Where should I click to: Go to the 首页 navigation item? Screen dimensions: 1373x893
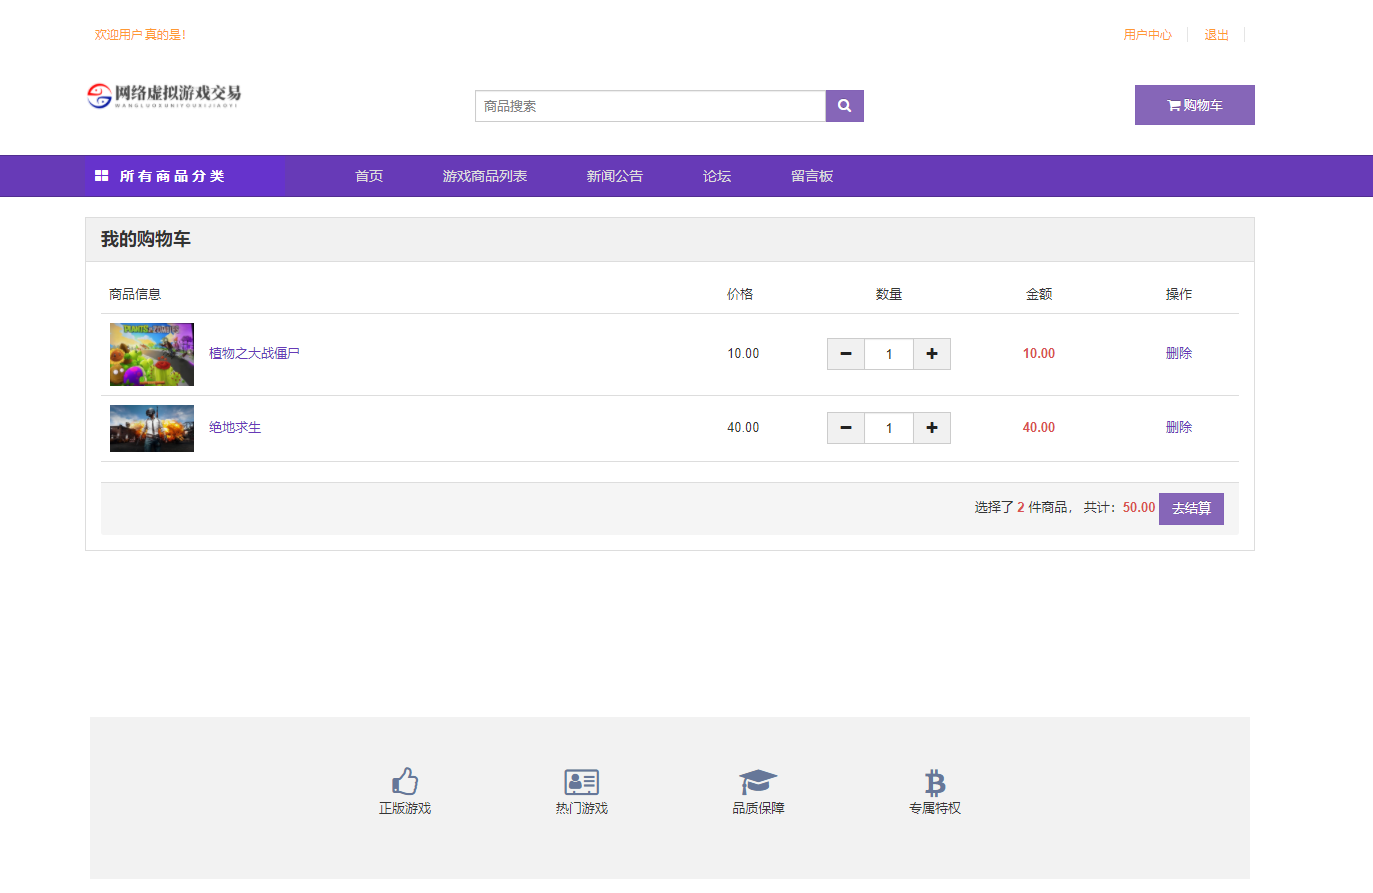pyautogui.click(x=369, y=176)
